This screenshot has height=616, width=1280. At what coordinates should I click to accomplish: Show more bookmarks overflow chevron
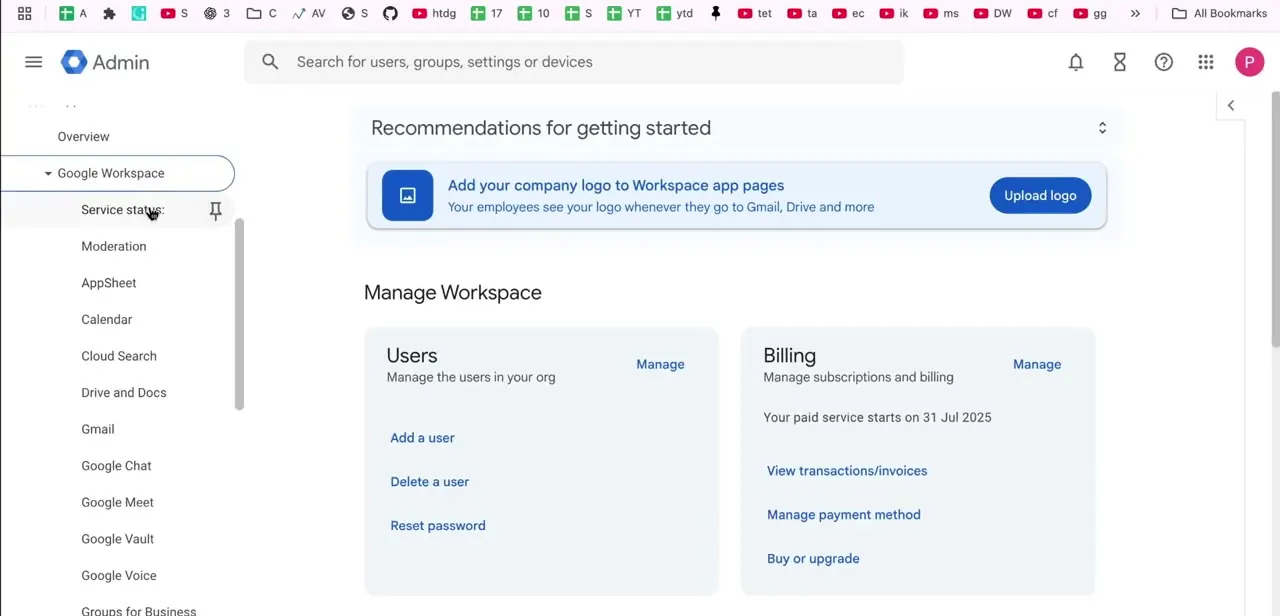tap(1135, 13)
